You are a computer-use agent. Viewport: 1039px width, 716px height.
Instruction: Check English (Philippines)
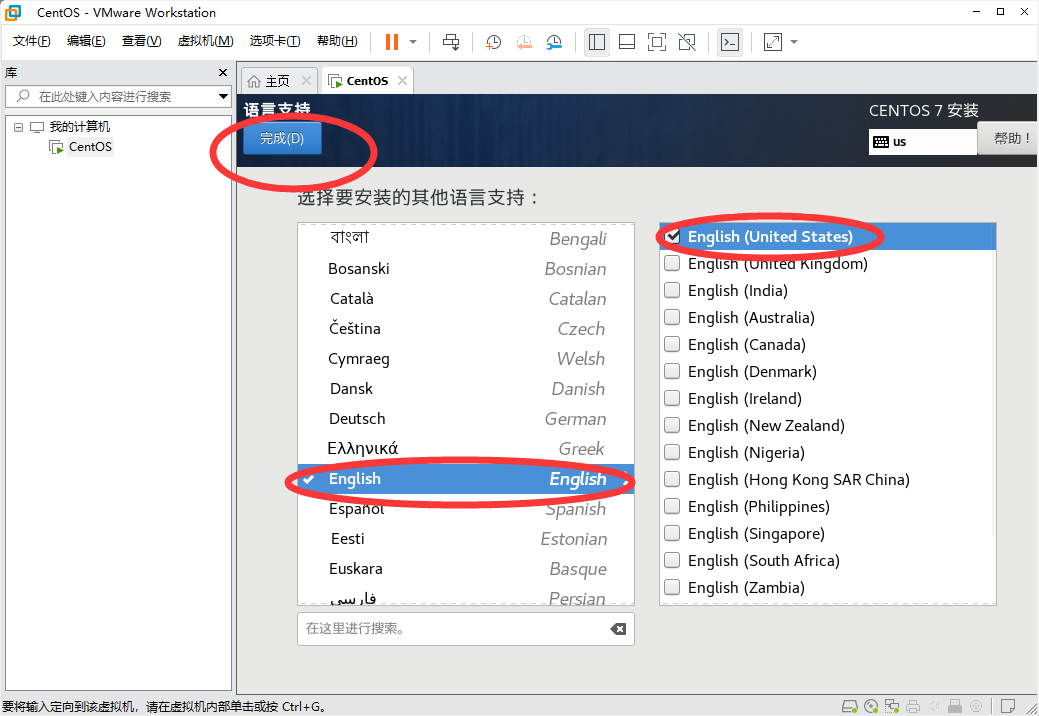pos(673,506)
